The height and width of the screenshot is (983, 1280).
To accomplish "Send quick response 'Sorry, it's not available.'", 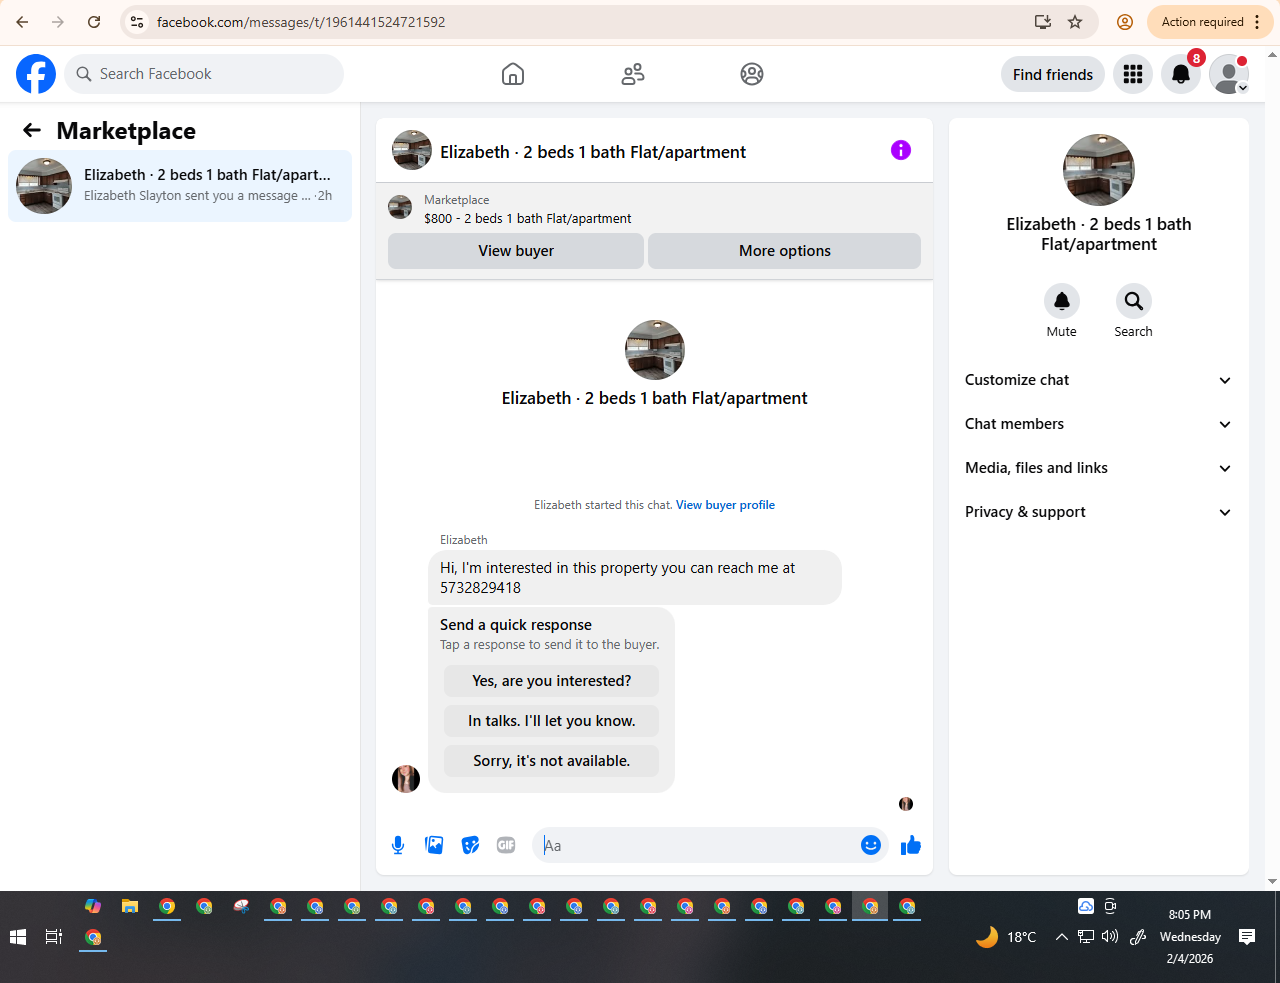I will tap(552, 761).
